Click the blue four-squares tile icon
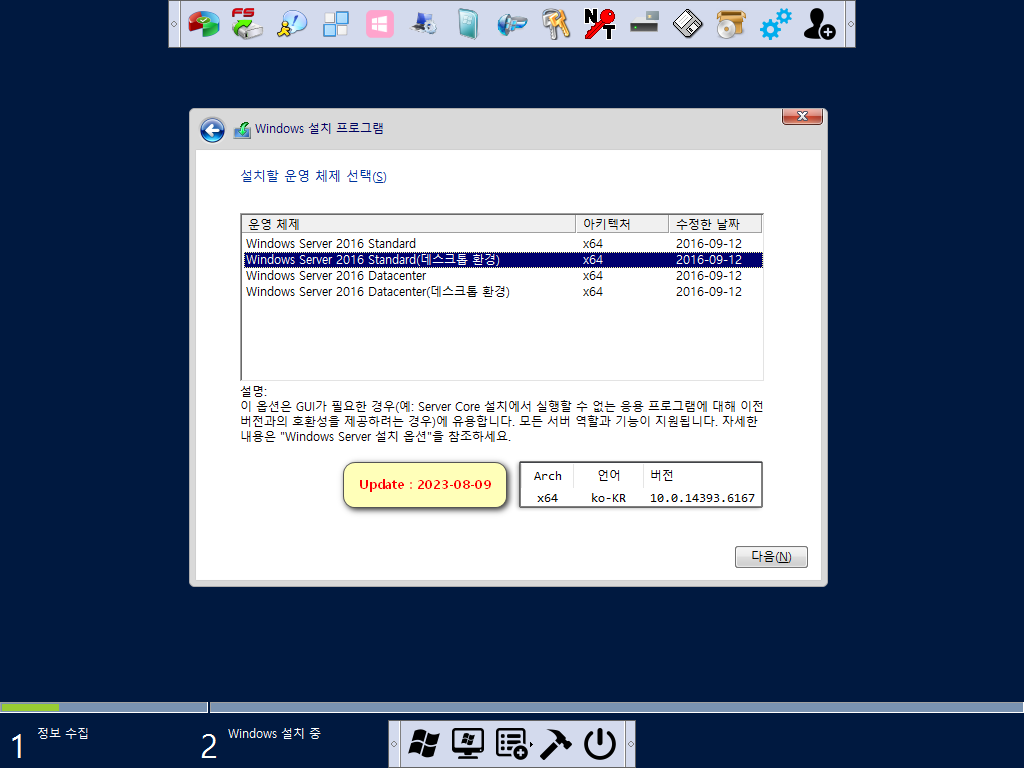This screenshot has height=768, width=1024. (336, 24)
